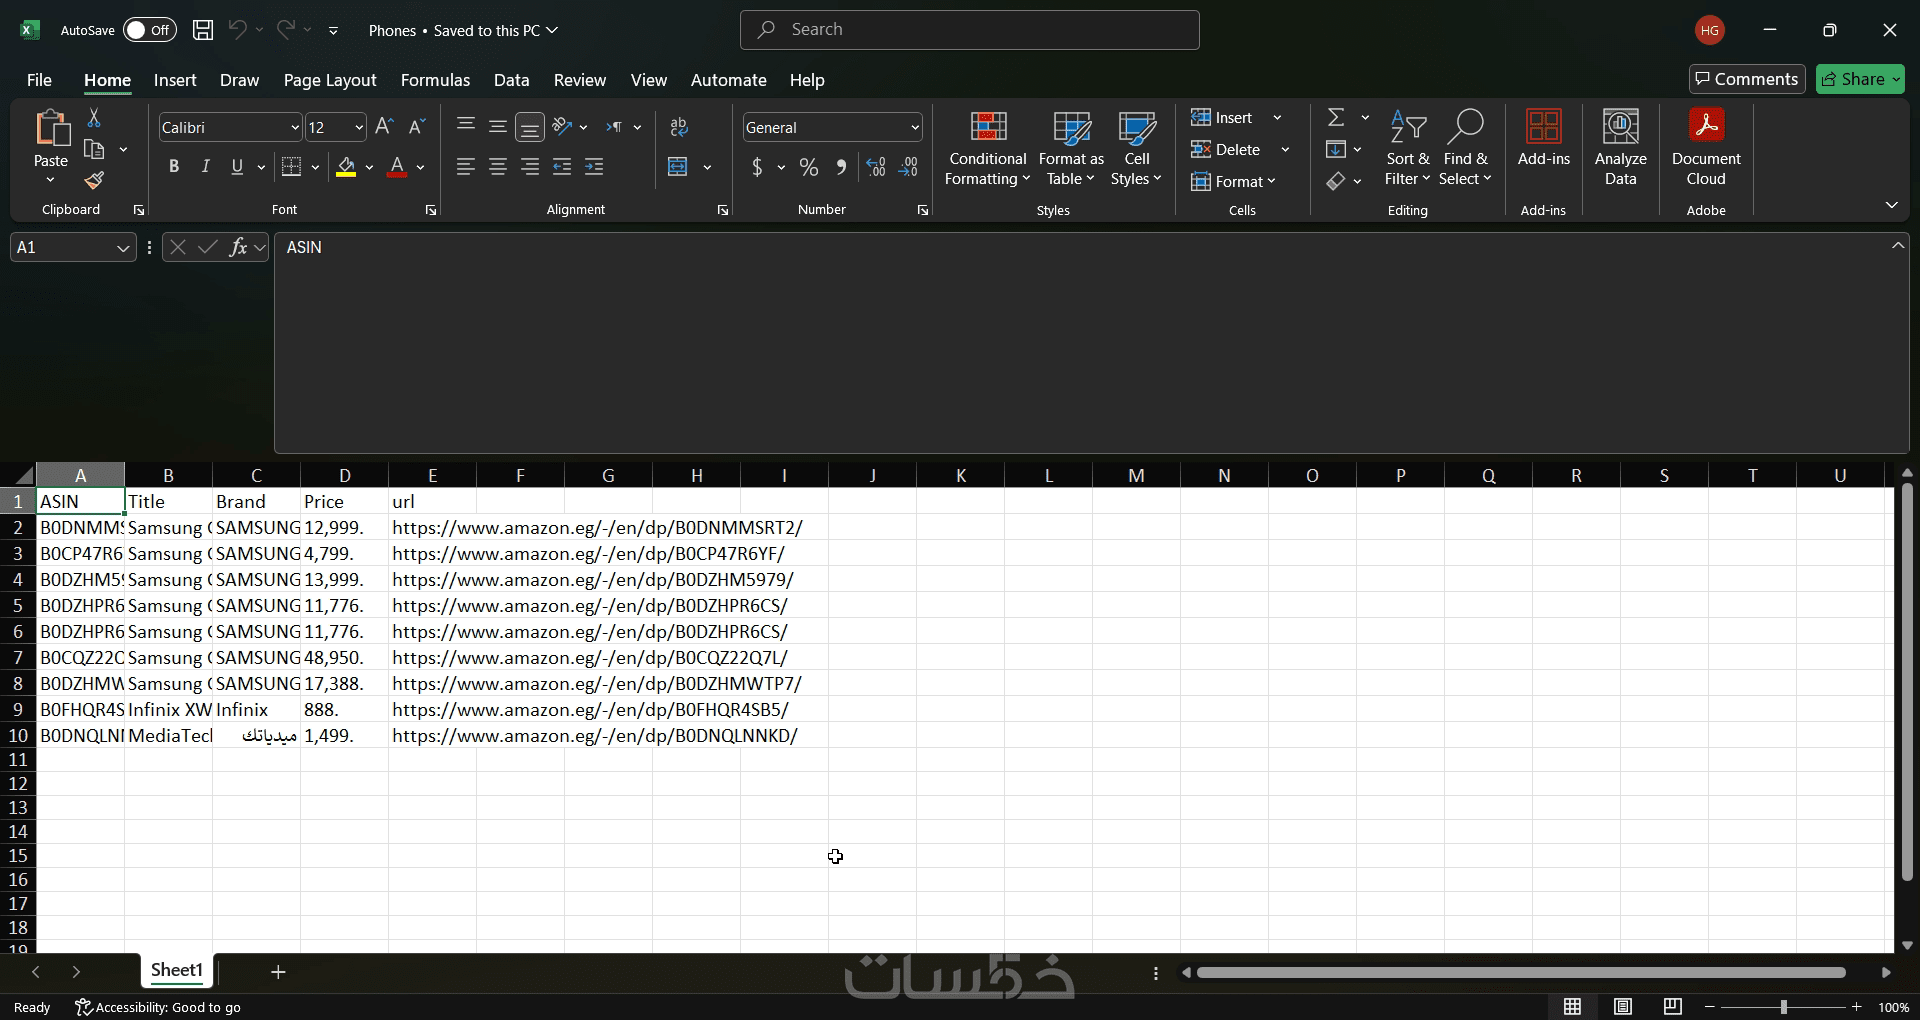This screenshot has height=1020, width=1920.
Task: Increase font size with the larger A icon
Action: pos(384,127)
